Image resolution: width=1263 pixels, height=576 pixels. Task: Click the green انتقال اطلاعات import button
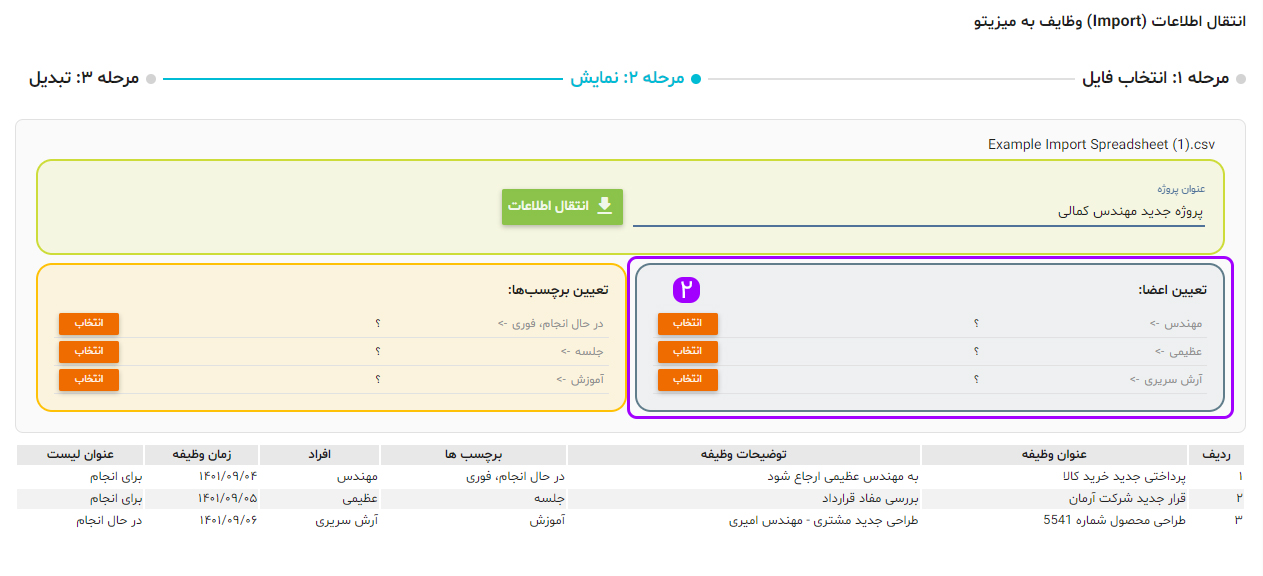[562, 206]
